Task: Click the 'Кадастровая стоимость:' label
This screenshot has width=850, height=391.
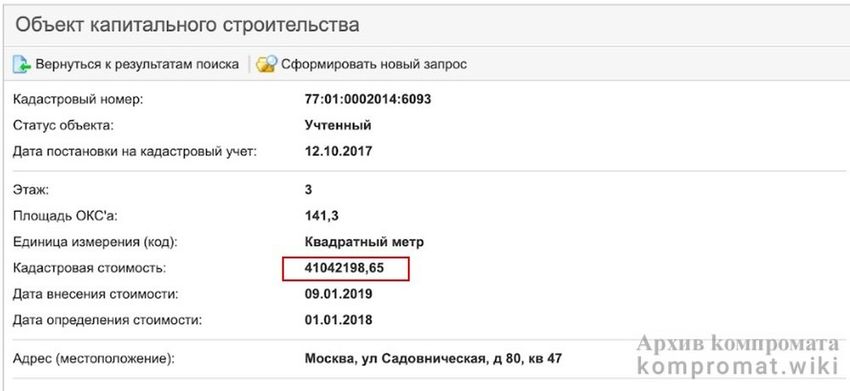Action: tap(89, 268)
